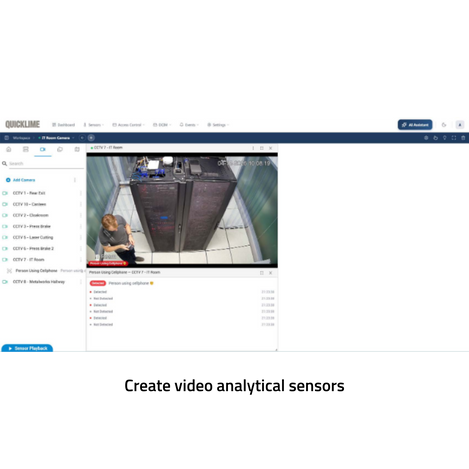This screenshot has height=469, width=469.
Task: Click the analytics icon beside Person Using Cellphone
Action: (x=9, y=271)
